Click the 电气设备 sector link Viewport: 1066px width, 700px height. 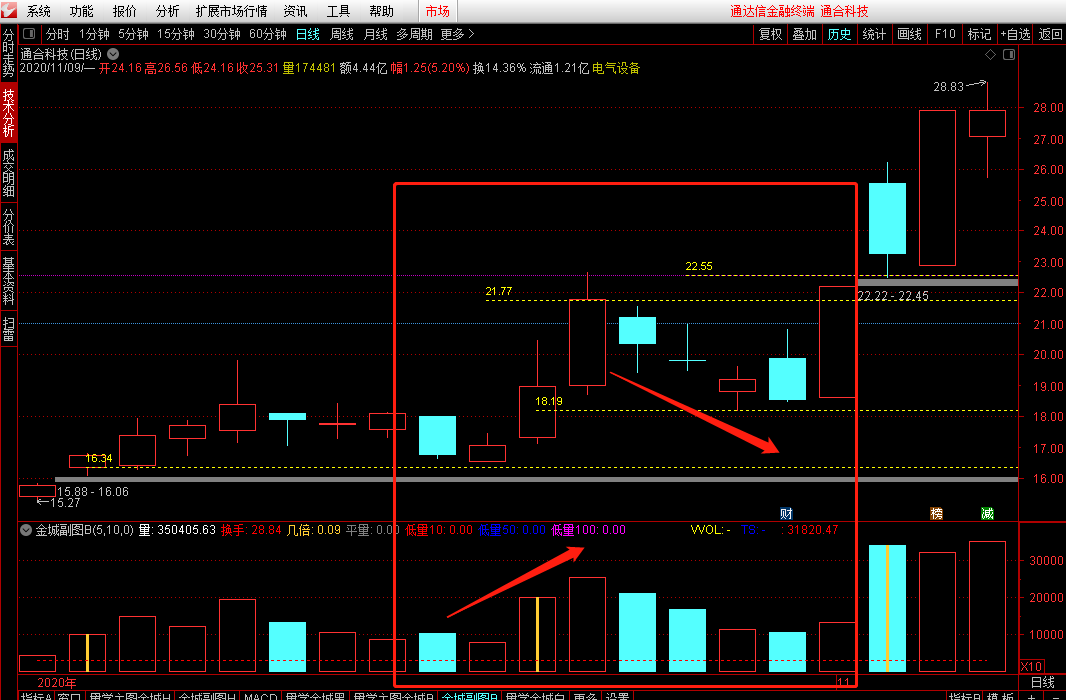(x=616, y=68)
